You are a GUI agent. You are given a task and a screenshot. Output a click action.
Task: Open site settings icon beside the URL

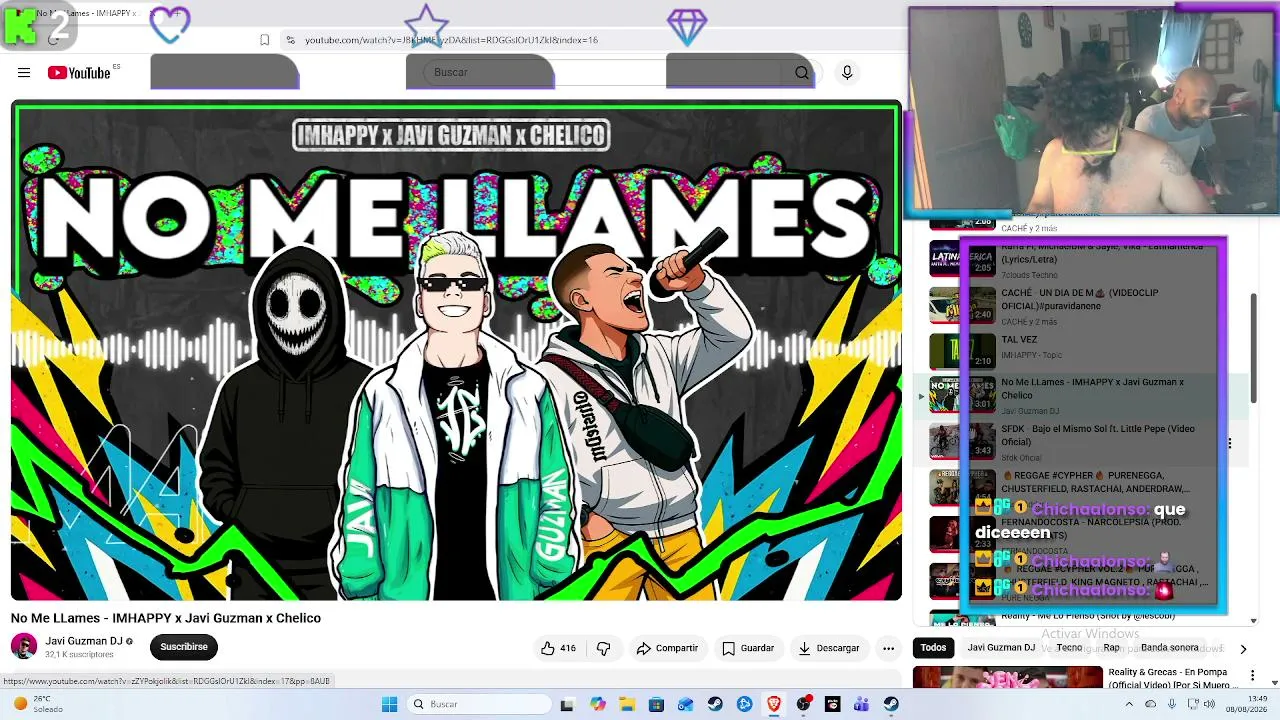[x=290, y=40]
